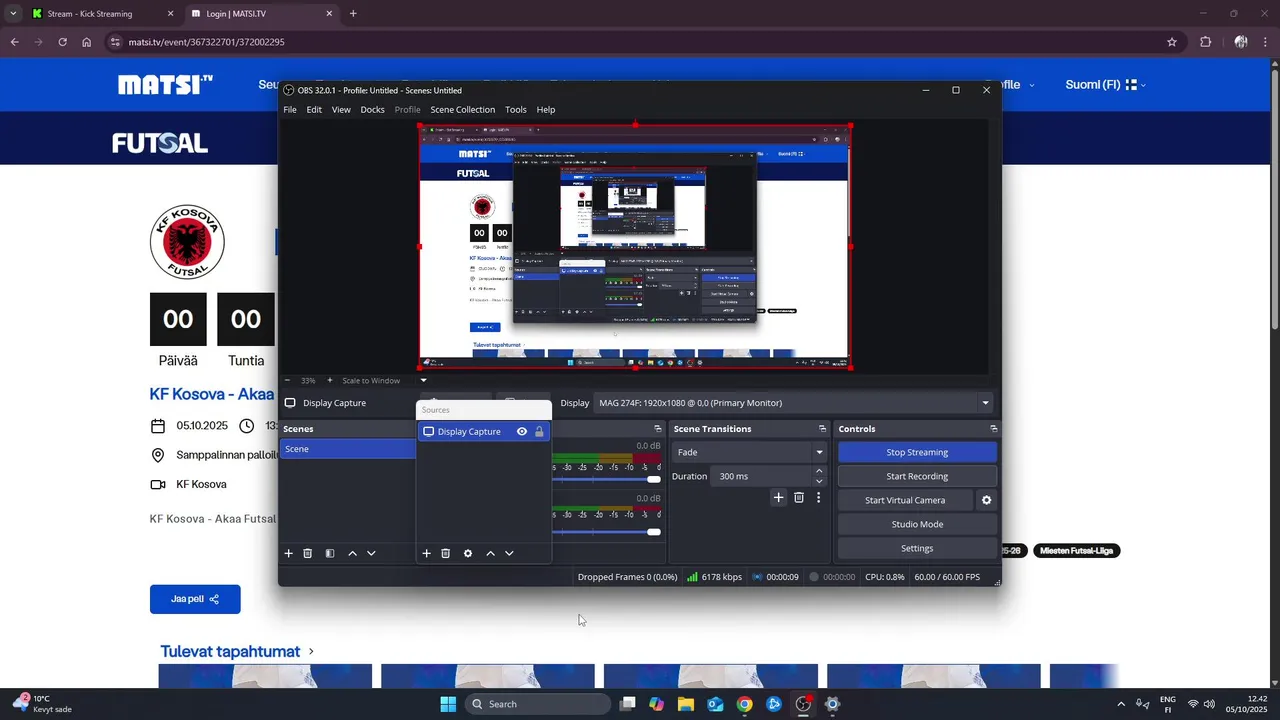Viewport: 1280px width, 720px height.
Task: Open OBS Settings from Controls
Action: point(917,548)
